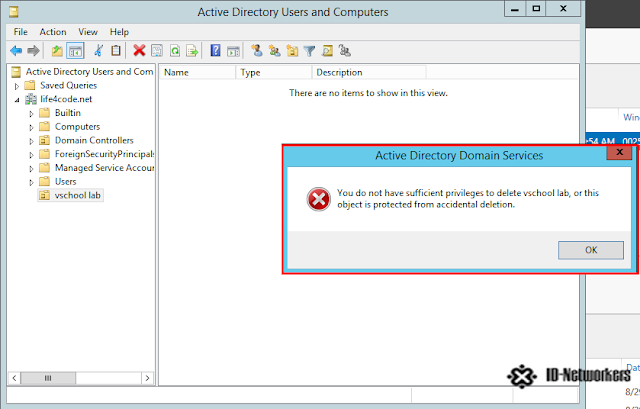Open the Help menu
This screenshot has height=409, width=640.
(x=119, y=32)
